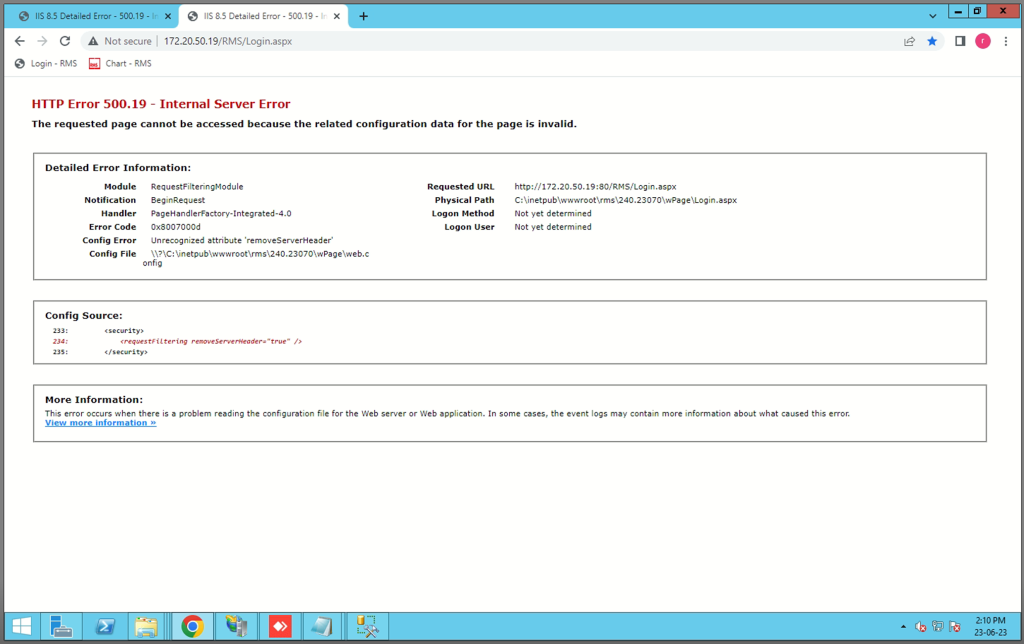Click config source line 234 requestFiltering
1024x644 pixels.
point(211,342)
